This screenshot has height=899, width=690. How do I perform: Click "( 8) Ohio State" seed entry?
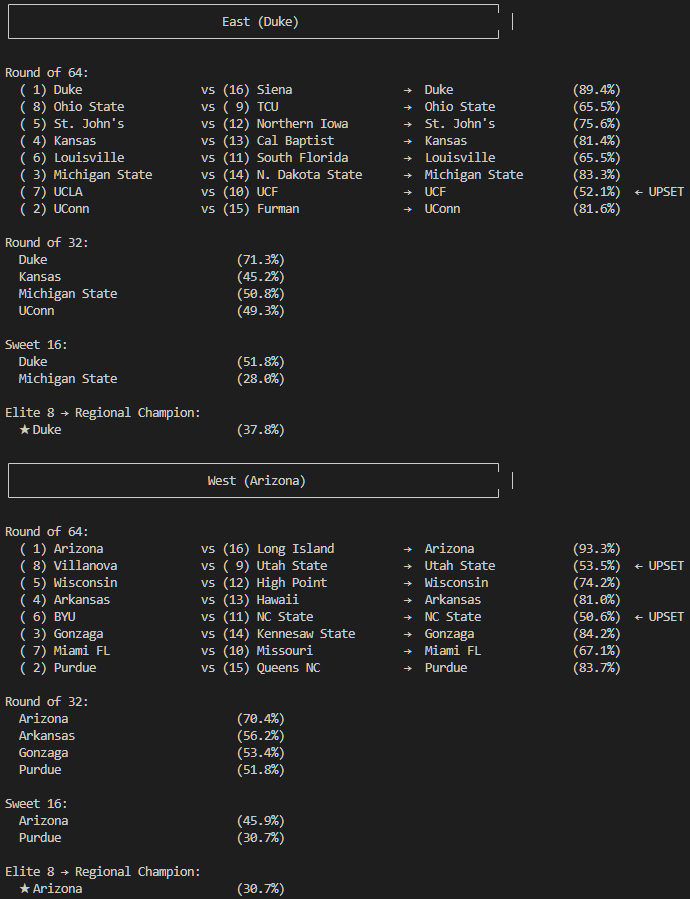pos(72,107)
